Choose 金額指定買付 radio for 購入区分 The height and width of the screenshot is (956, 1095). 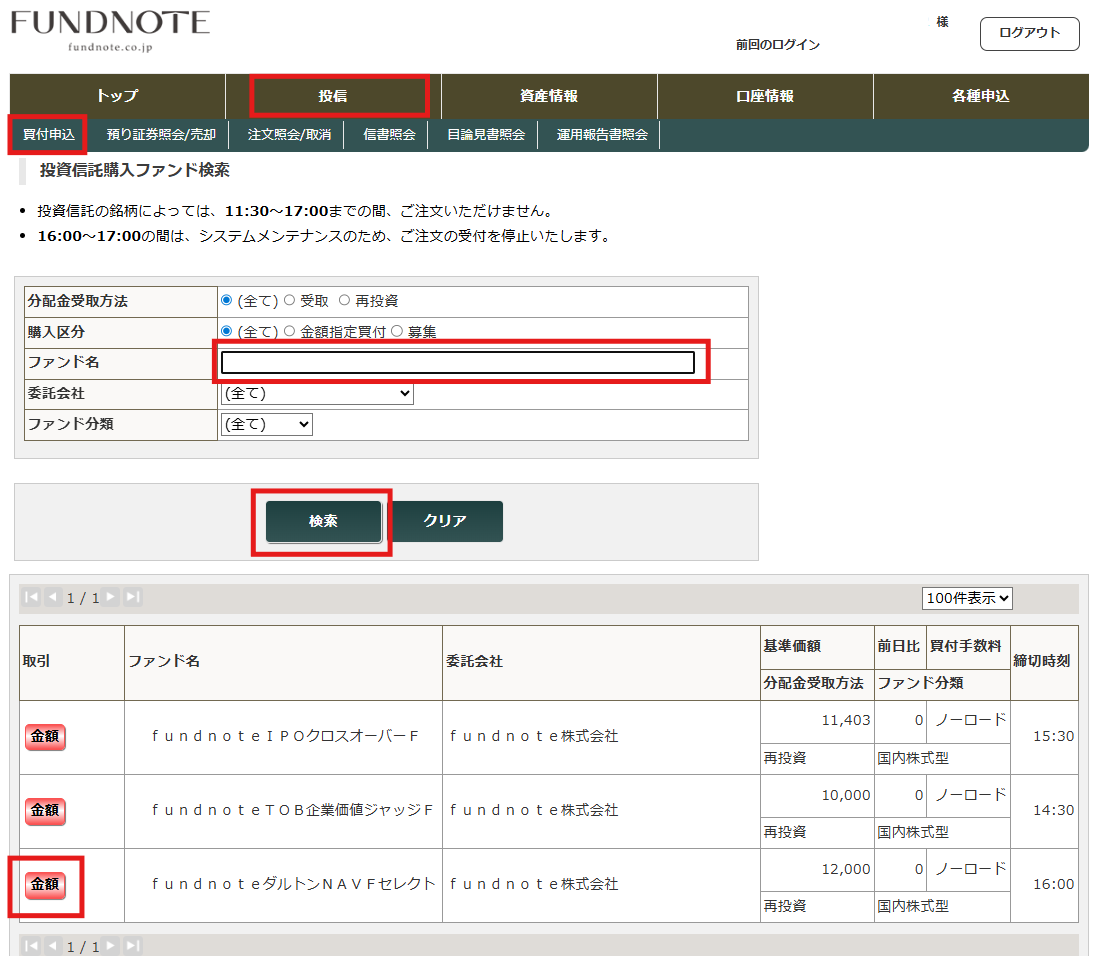[290, 331]
